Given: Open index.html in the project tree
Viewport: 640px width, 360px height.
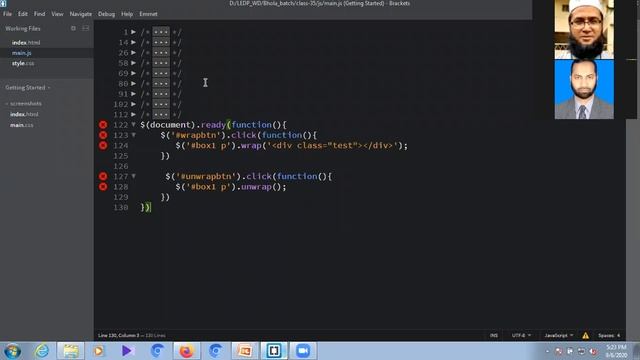Looking at the screenshot, I should (24, 114).
